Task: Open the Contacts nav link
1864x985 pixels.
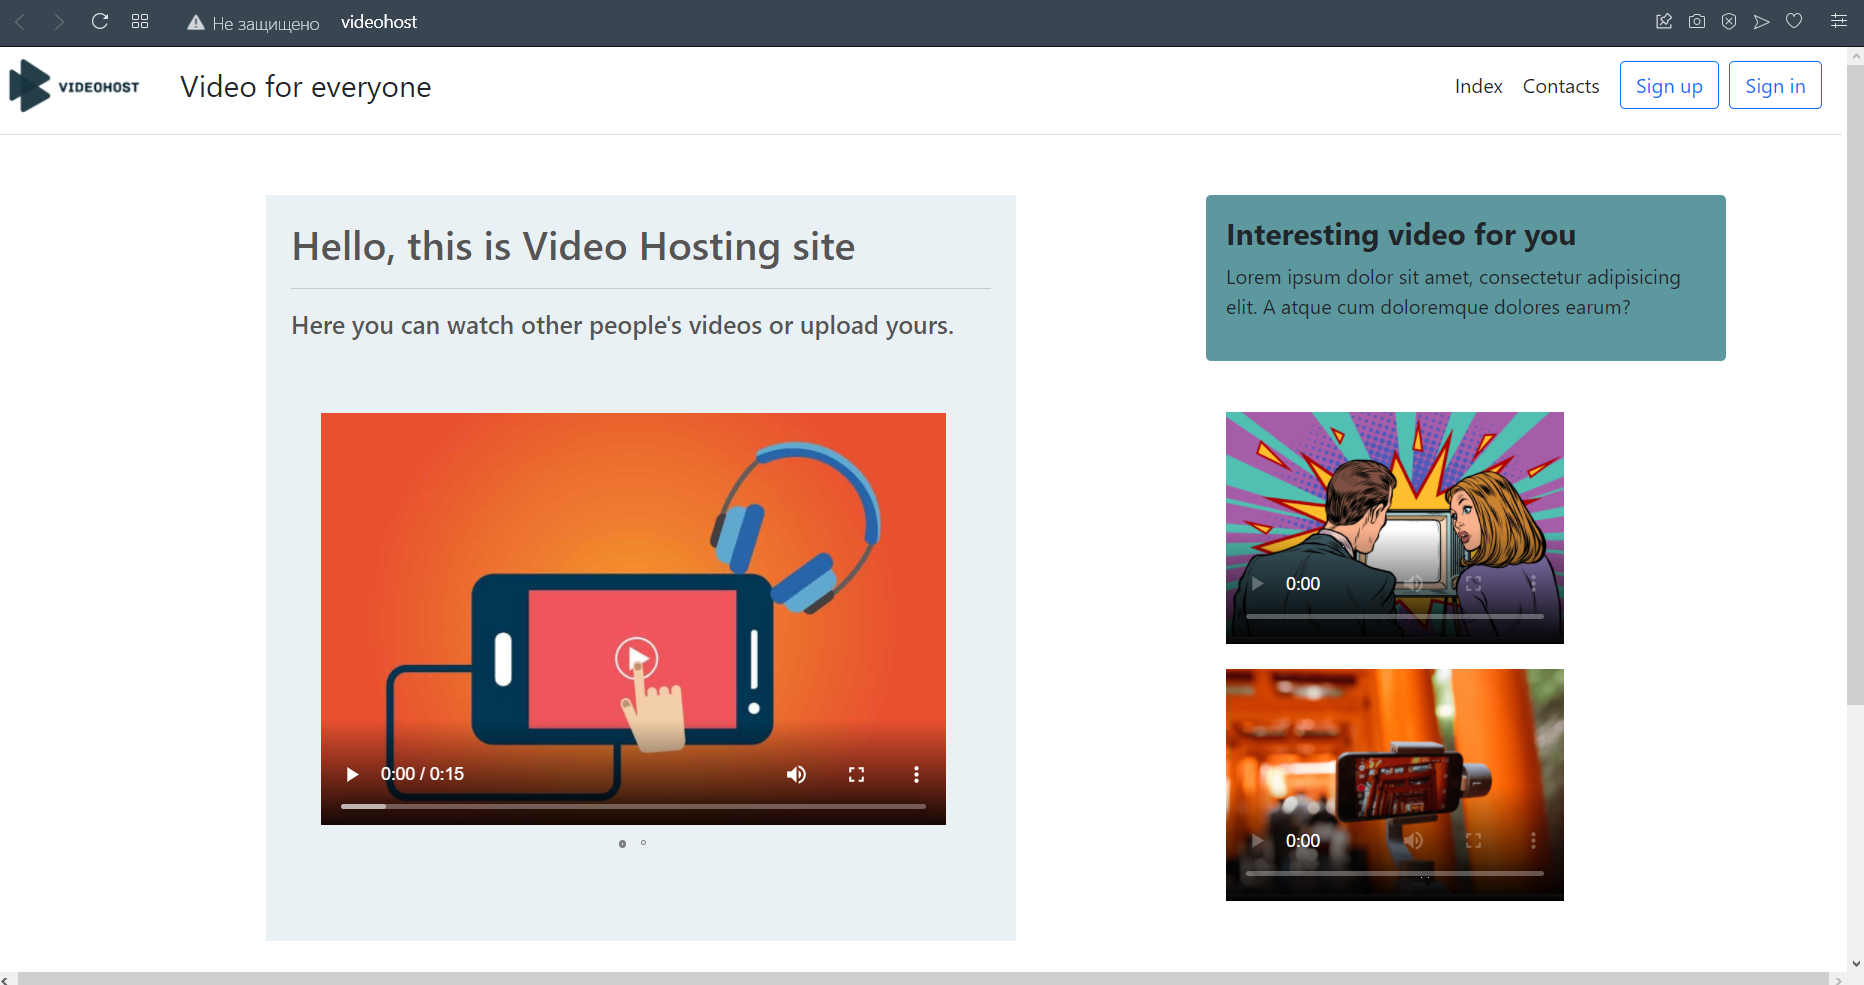Action: pos(1561,86)
